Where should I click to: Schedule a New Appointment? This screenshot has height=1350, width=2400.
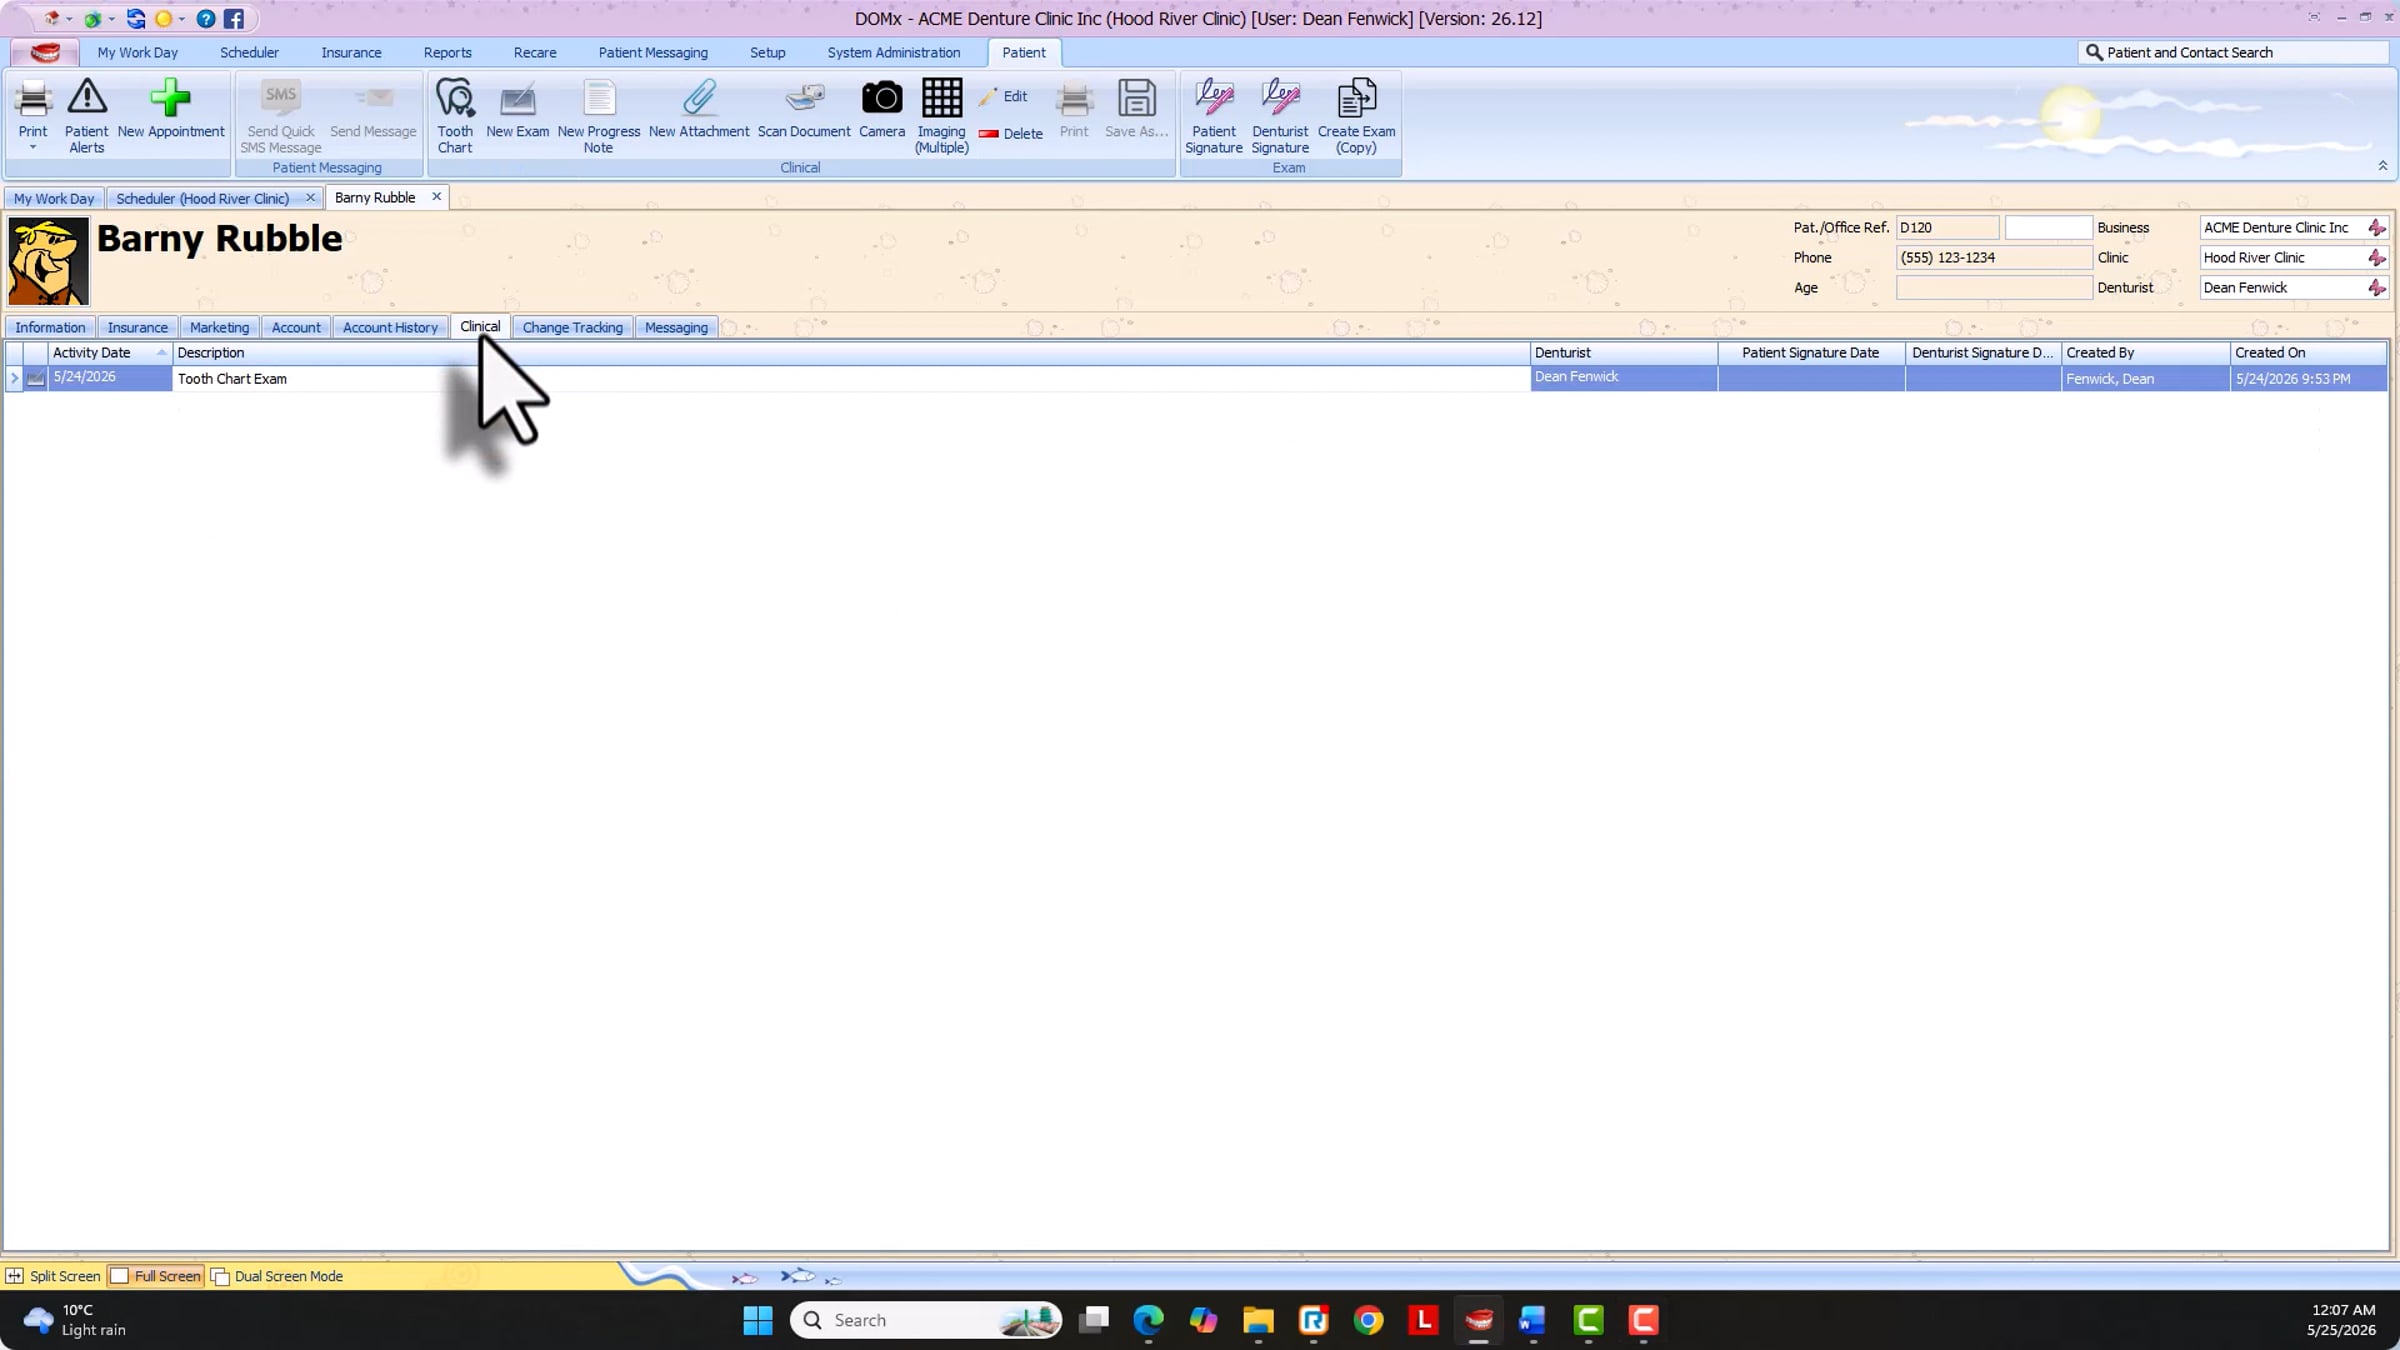170,108
